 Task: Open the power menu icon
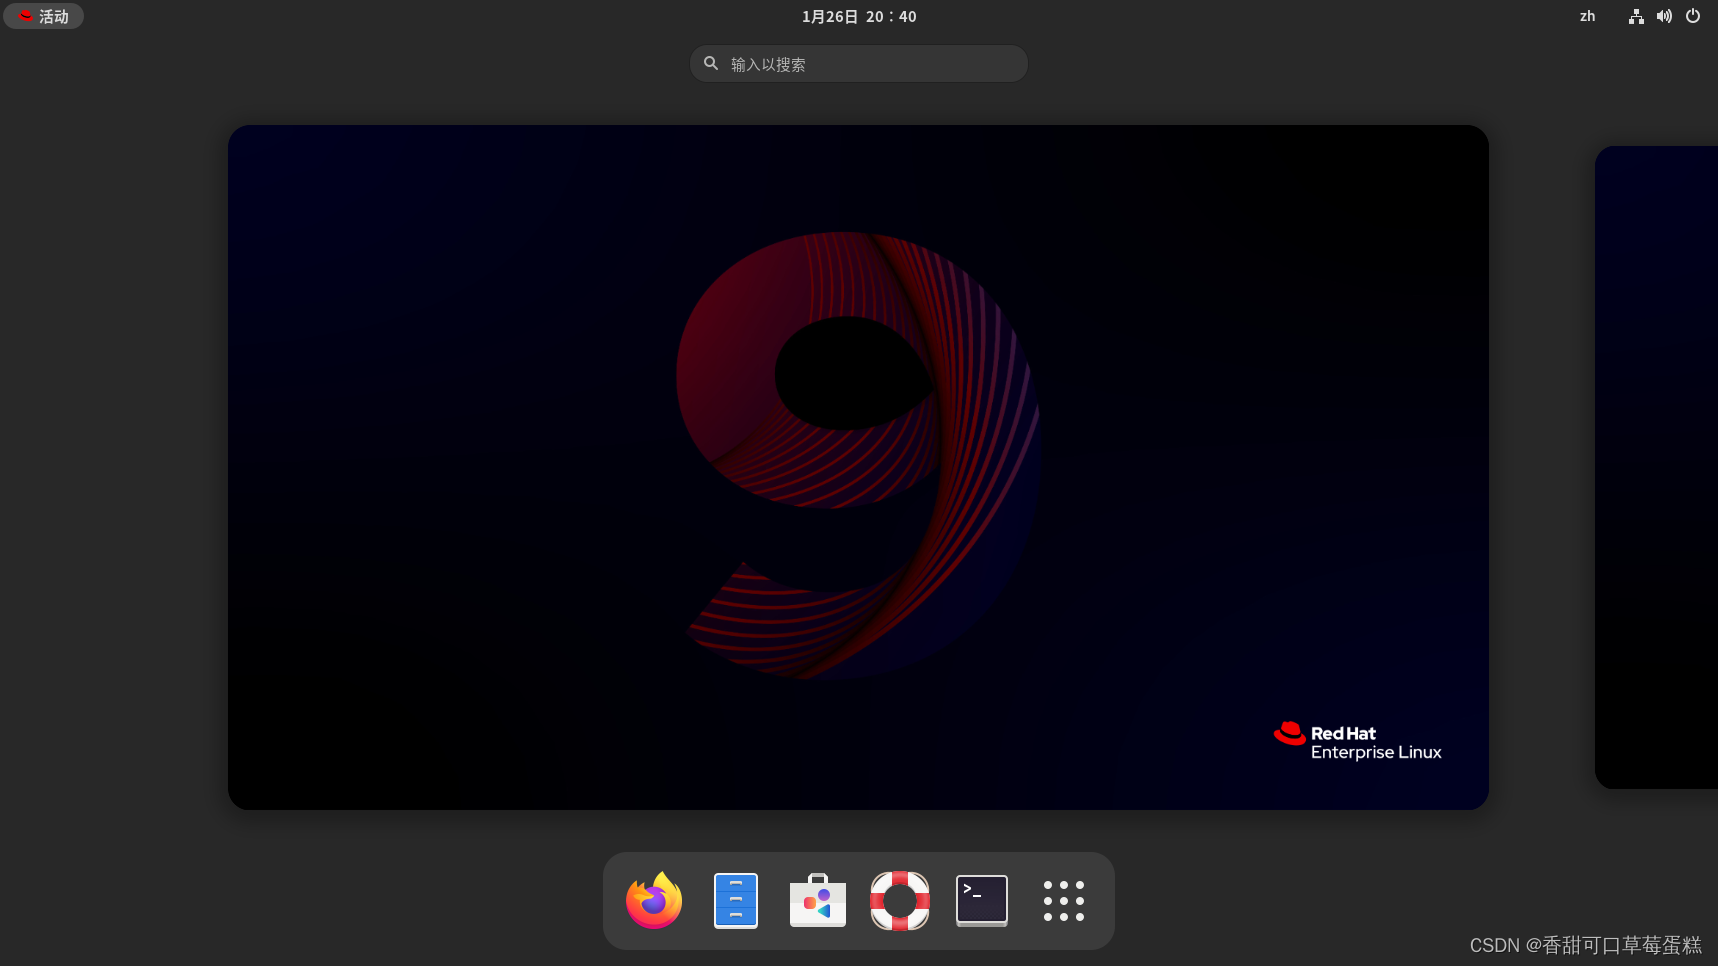[x=1693, y=16]
